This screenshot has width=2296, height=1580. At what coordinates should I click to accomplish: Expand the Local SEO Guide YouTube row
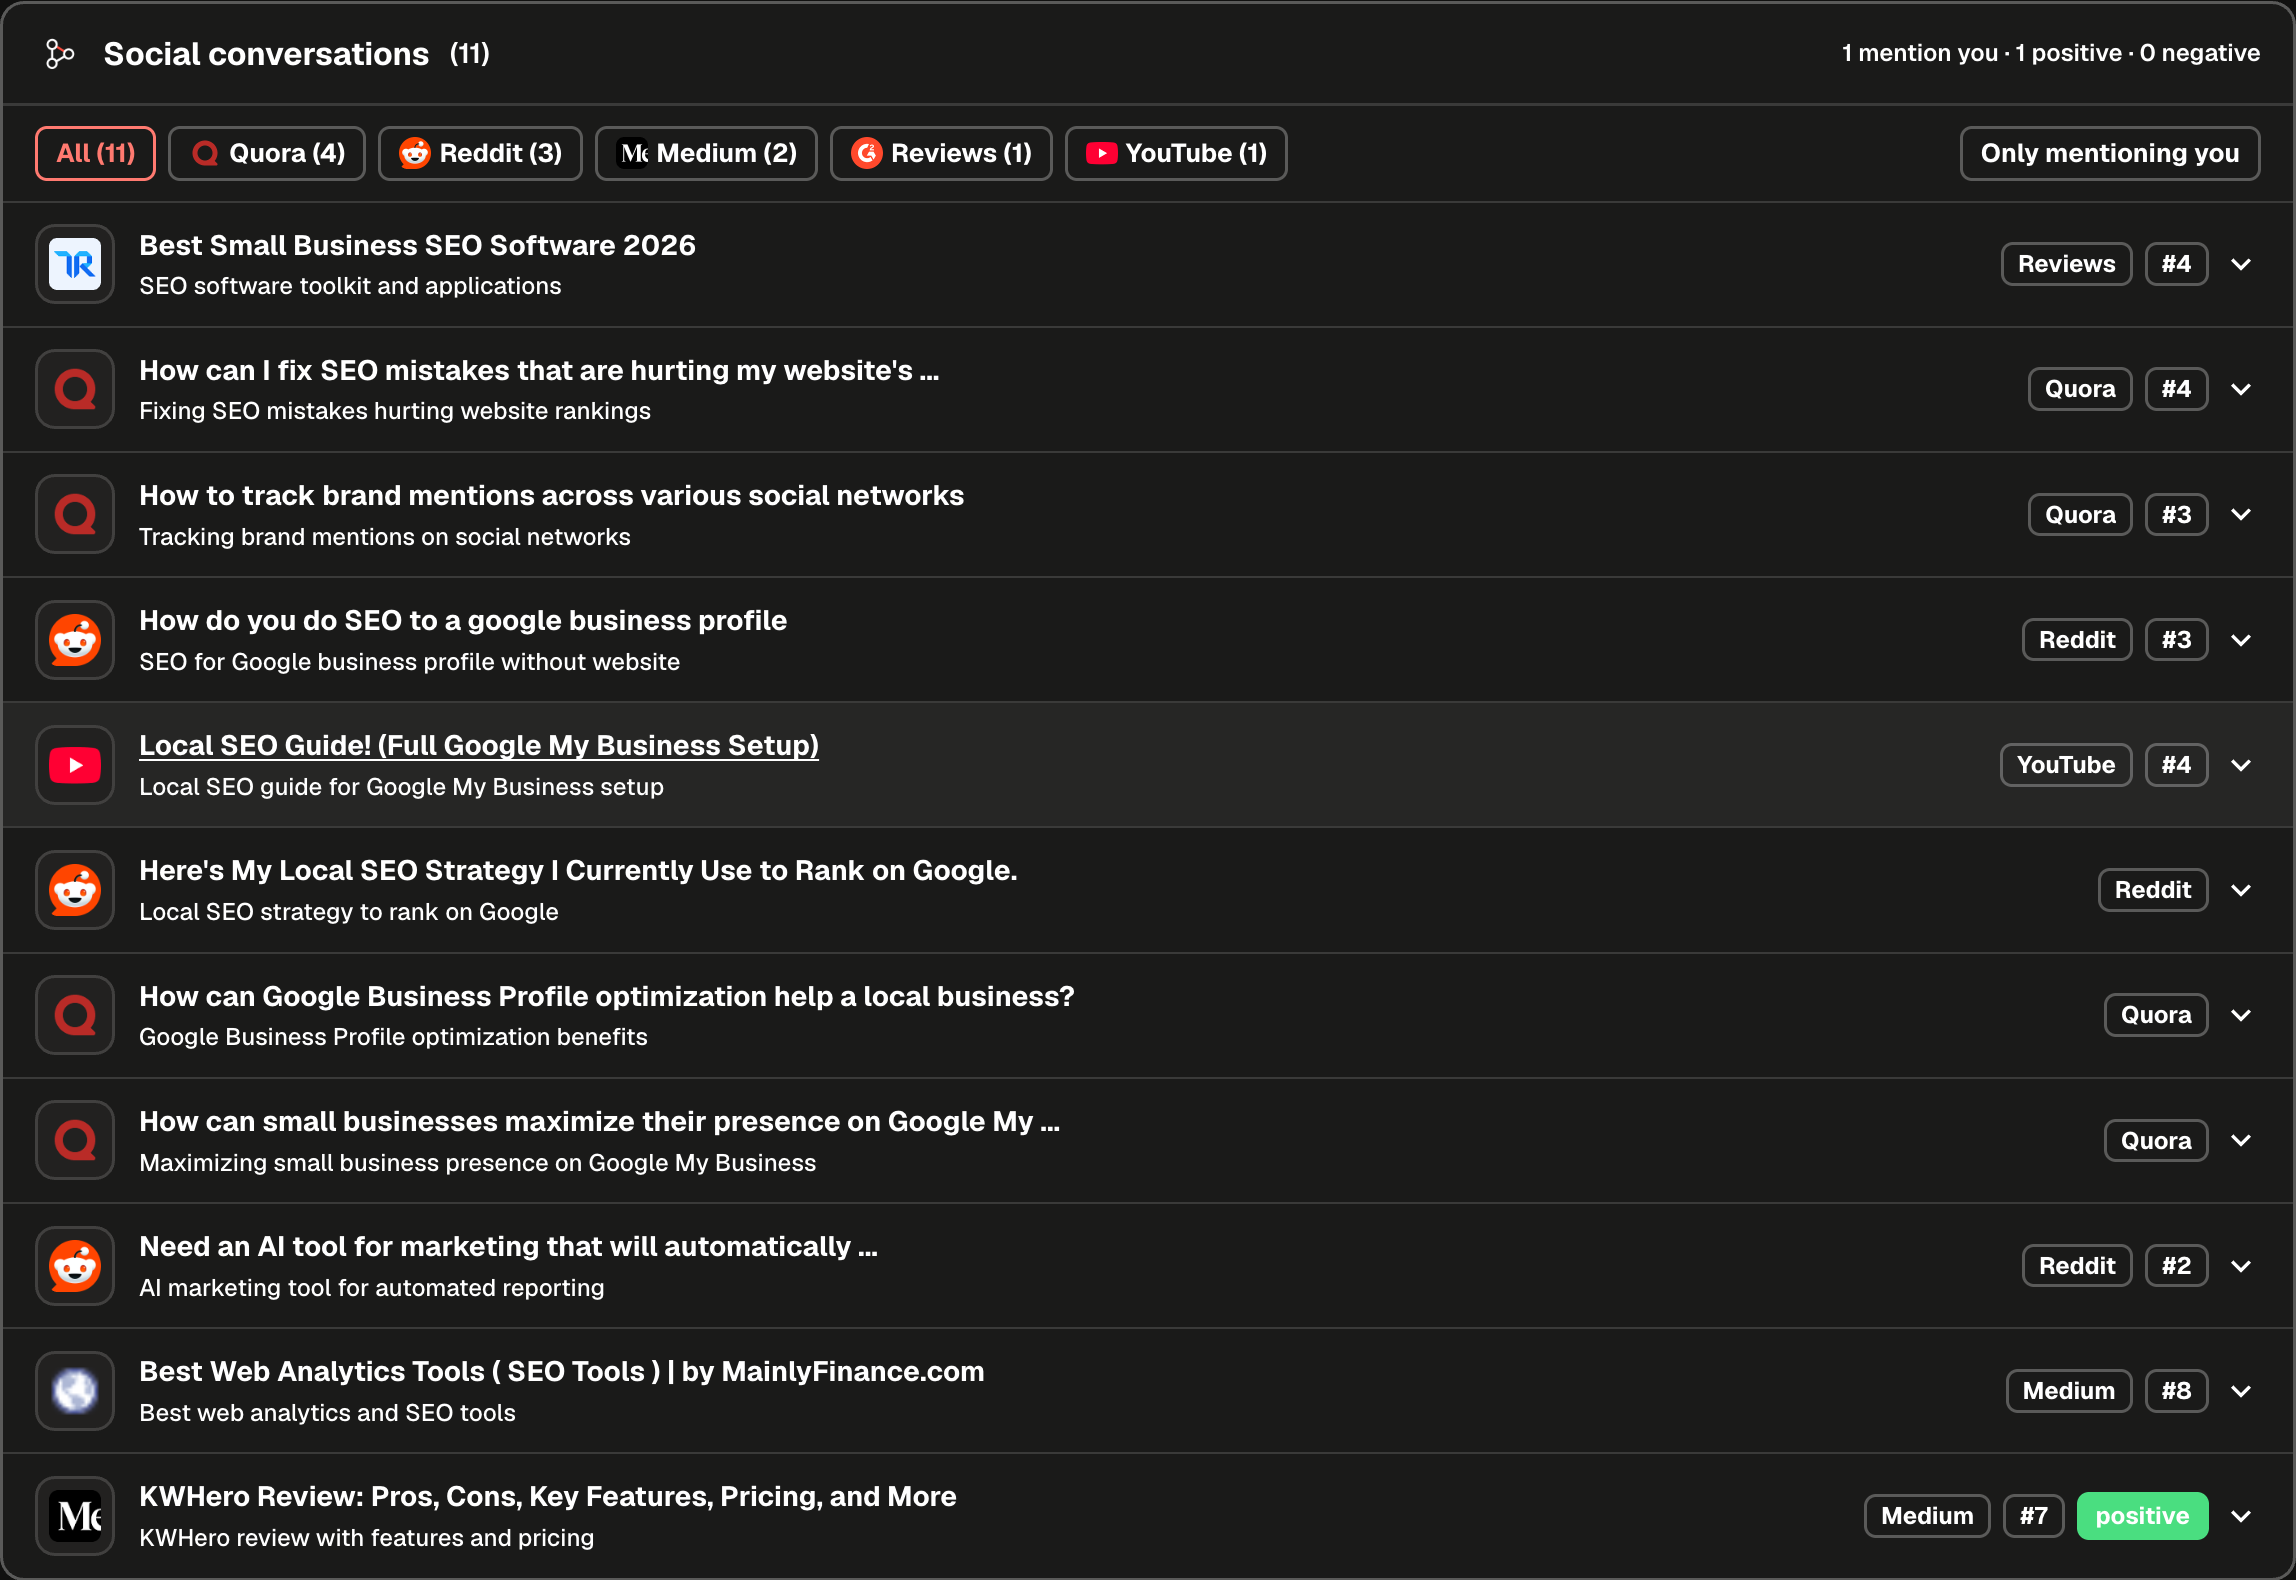tap(2241, 765)
